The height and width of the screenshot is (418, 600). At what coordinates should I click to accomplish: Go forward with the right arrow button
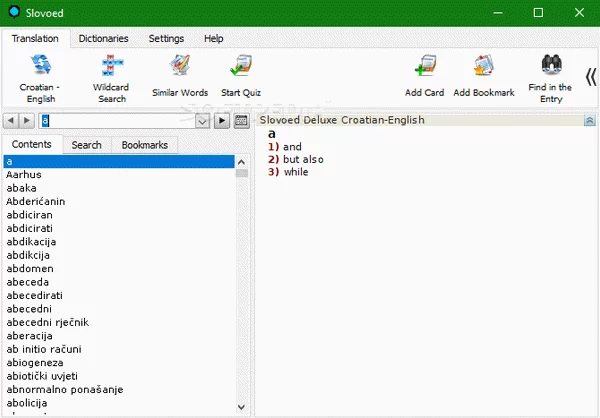pos(26,121)
